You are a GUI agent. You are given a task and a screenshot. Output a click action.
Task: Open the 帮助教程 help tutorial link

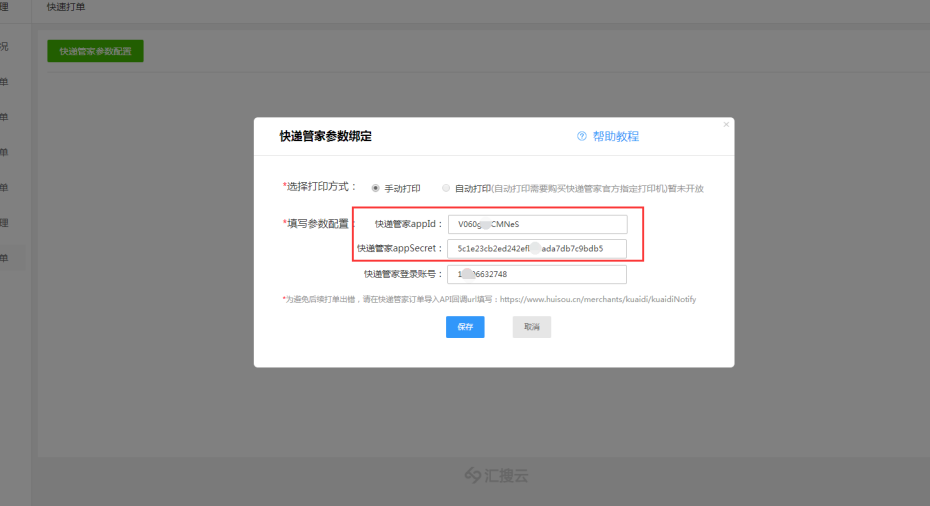(x=615, y=137)
